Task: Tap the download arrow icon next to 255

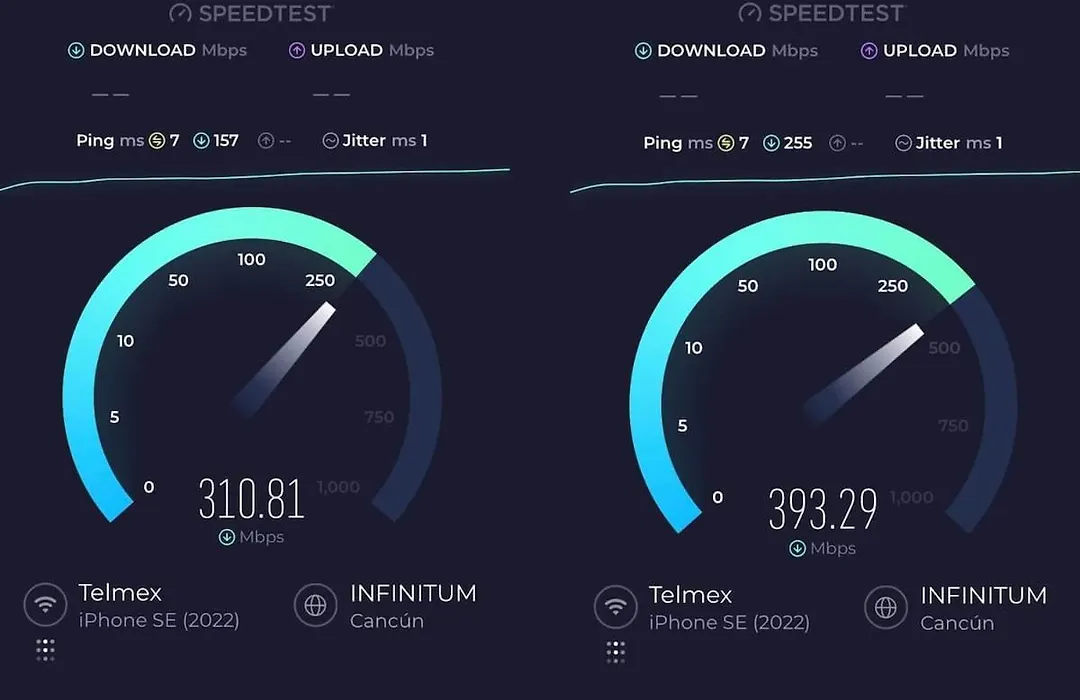Action: tap(771, 143)
